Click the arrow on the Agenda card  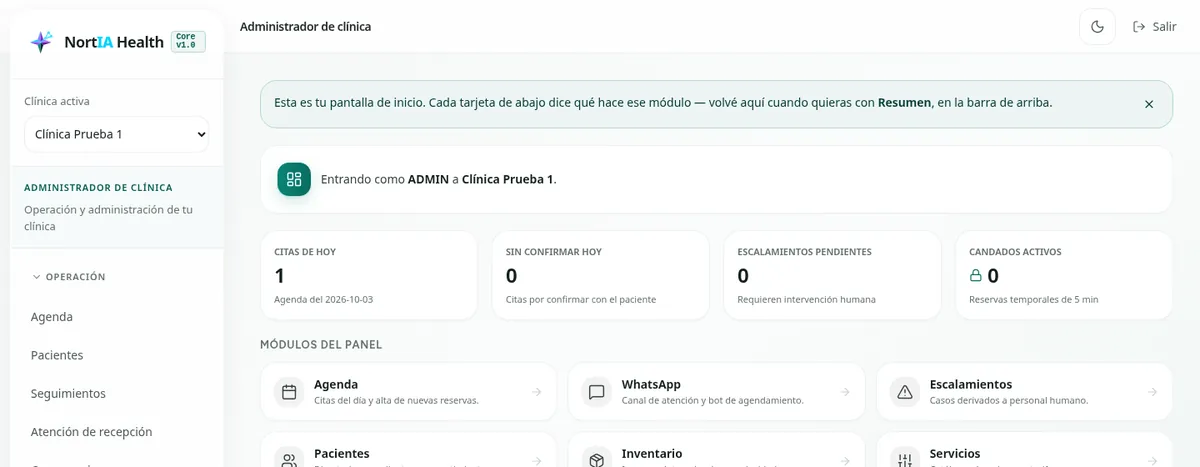pos(537,392)
